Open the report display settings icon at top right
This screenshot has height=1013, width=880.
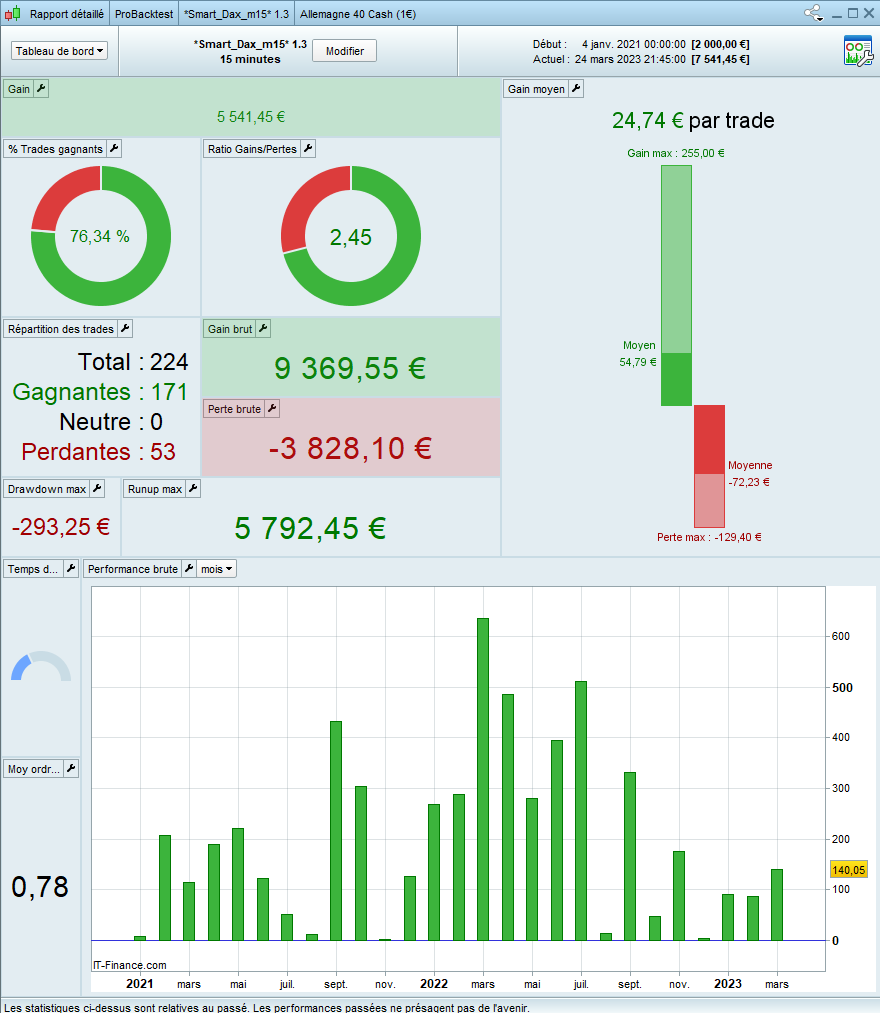(857, 51)
